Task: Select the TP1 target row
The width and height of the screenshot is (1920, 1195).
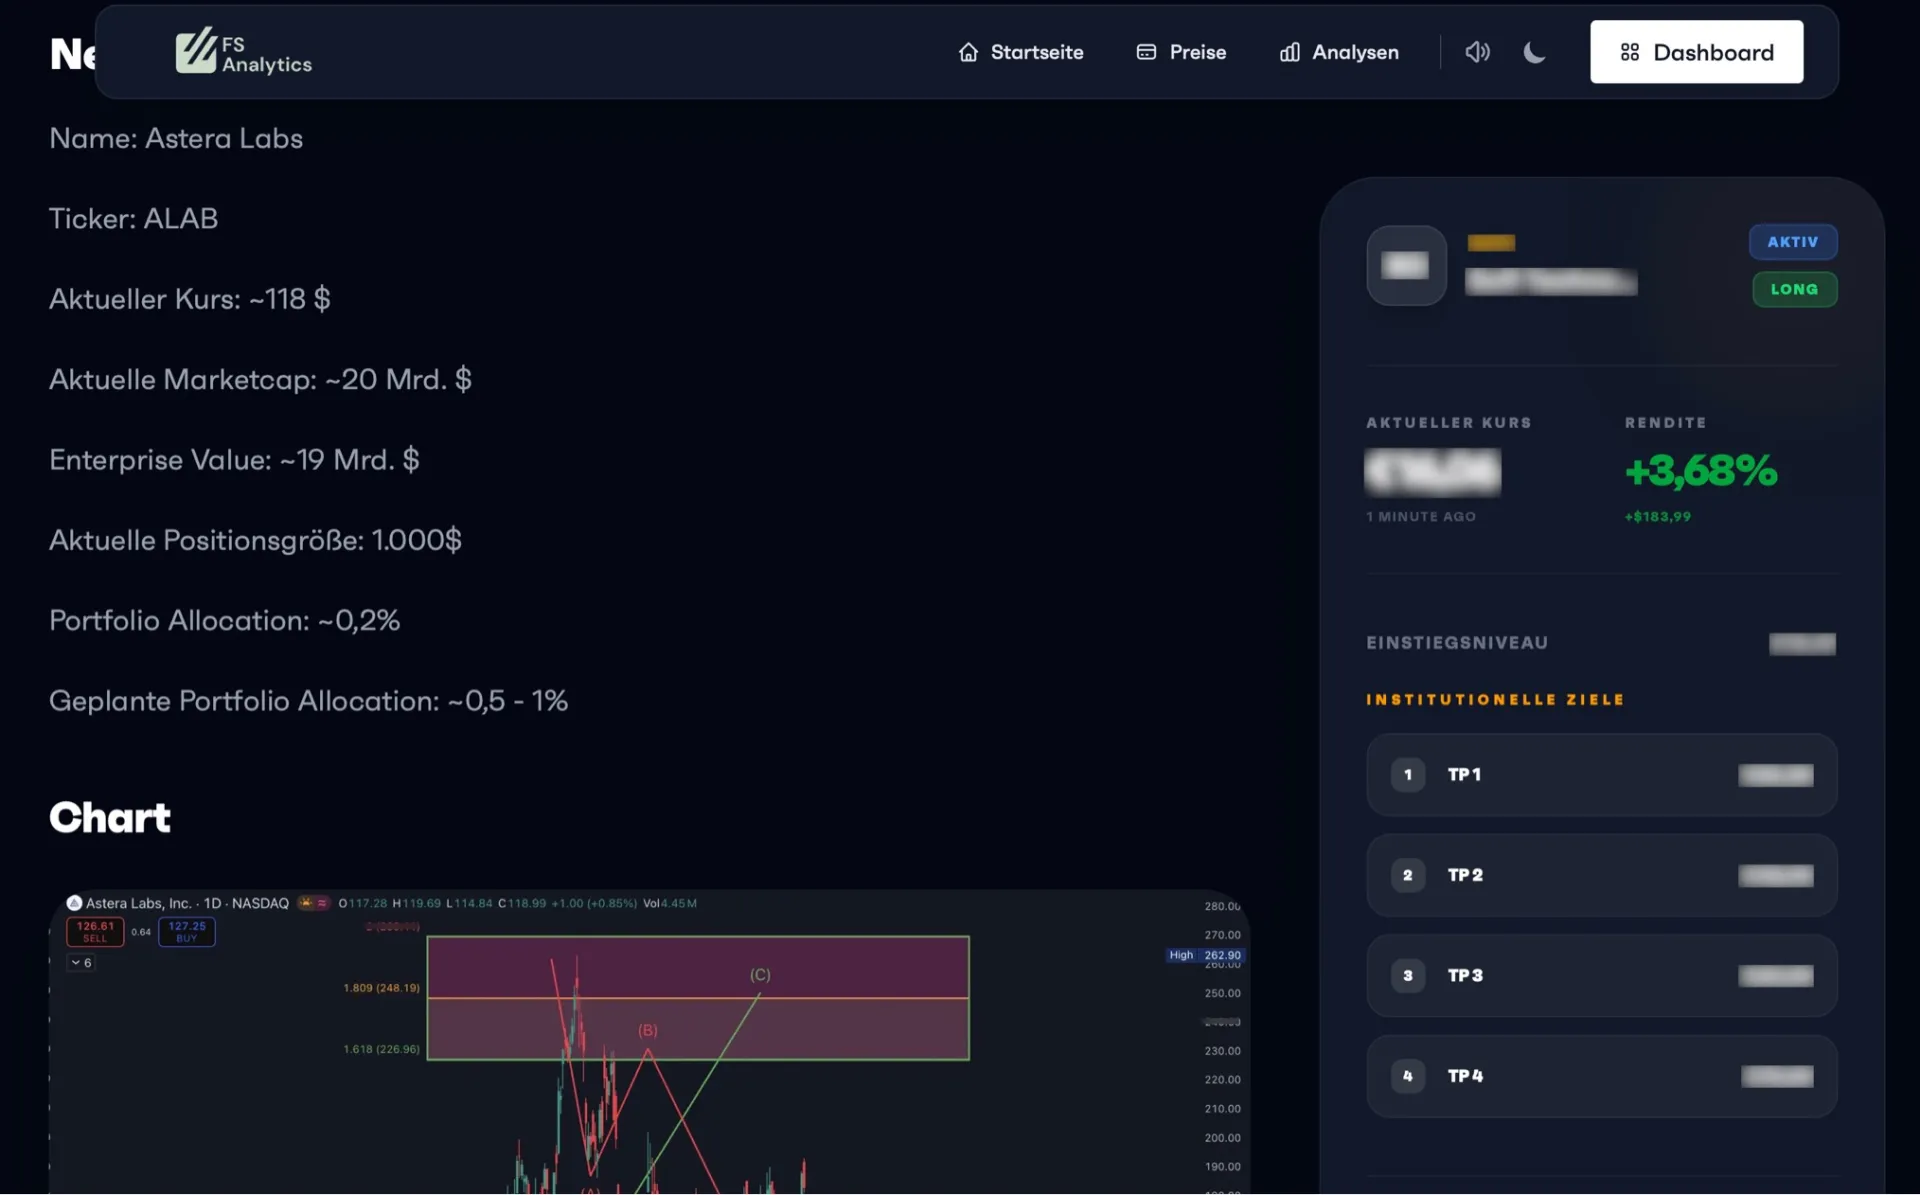Action: click(x=1601, y=775)
